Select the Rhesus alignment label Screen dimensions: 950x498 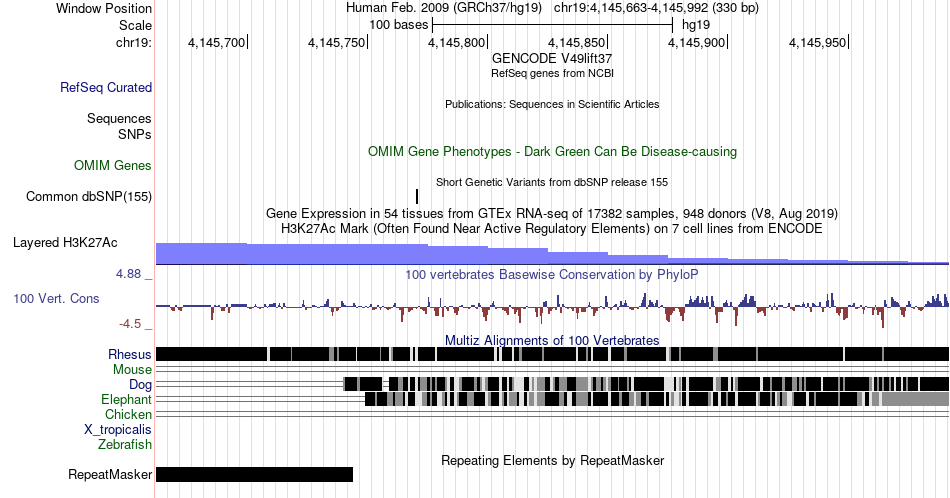click(130, 354)
